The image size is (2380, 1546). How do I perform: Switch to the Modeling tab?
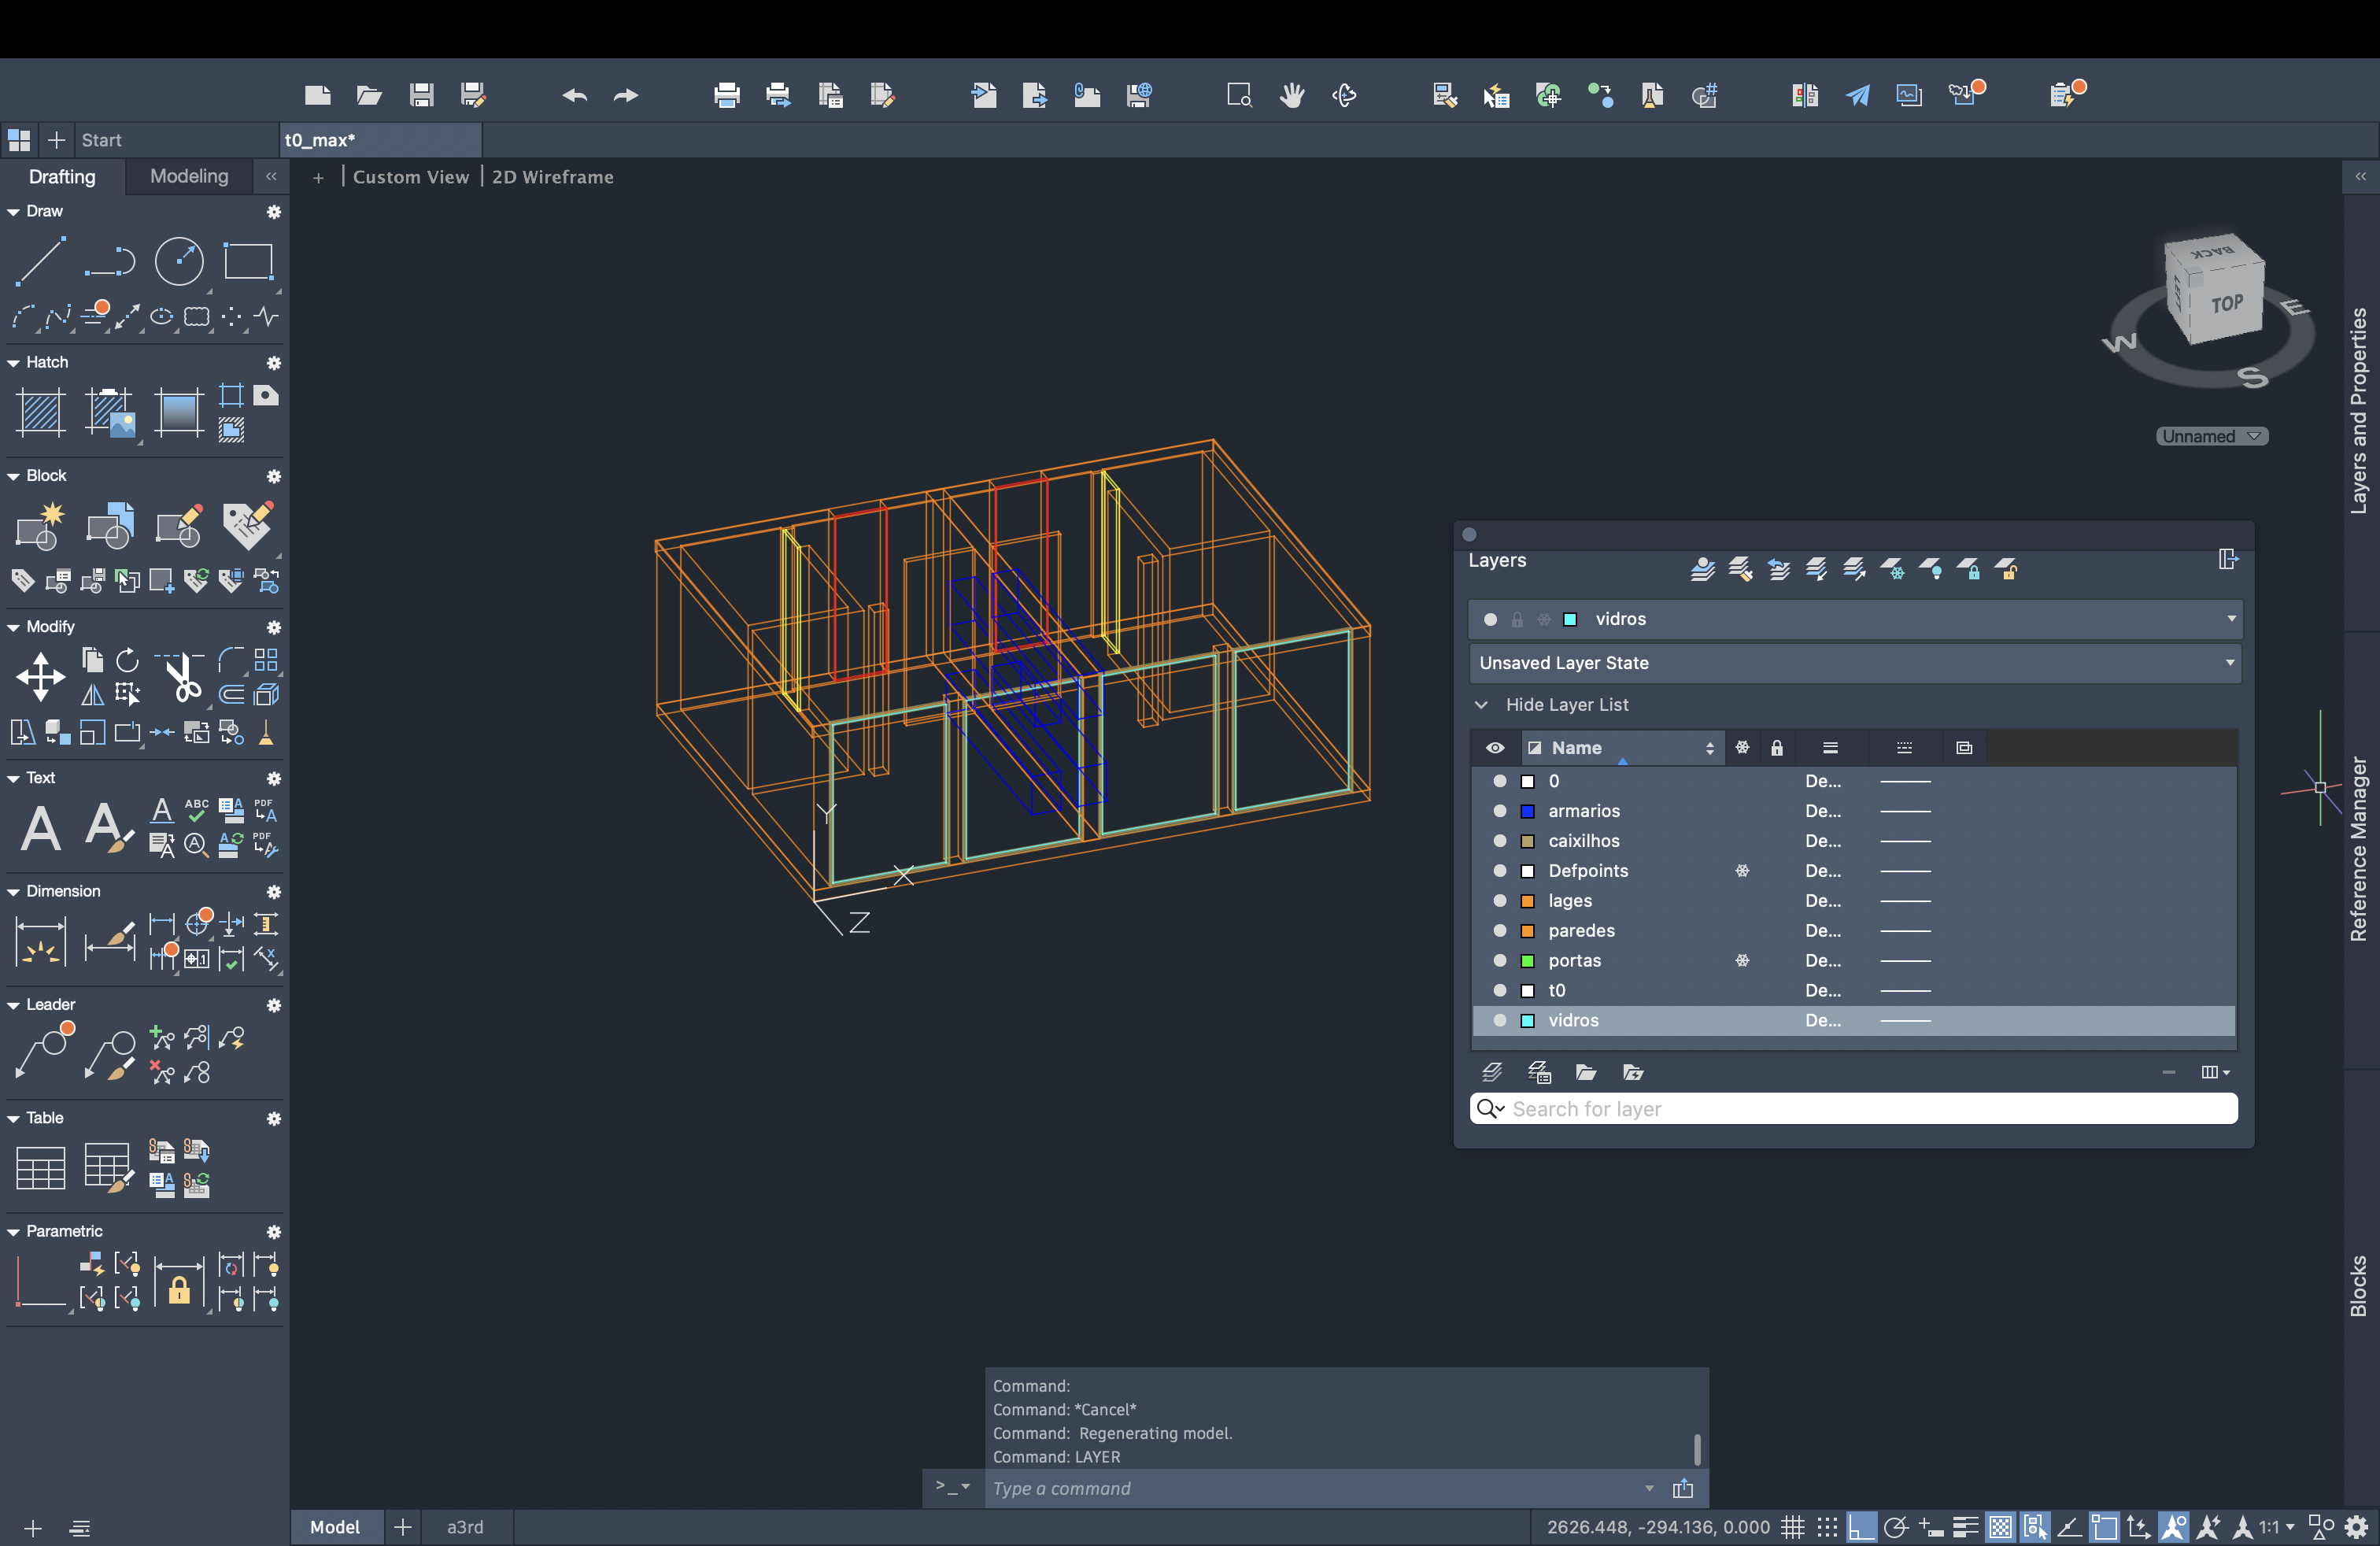click(x=189, y=176)
